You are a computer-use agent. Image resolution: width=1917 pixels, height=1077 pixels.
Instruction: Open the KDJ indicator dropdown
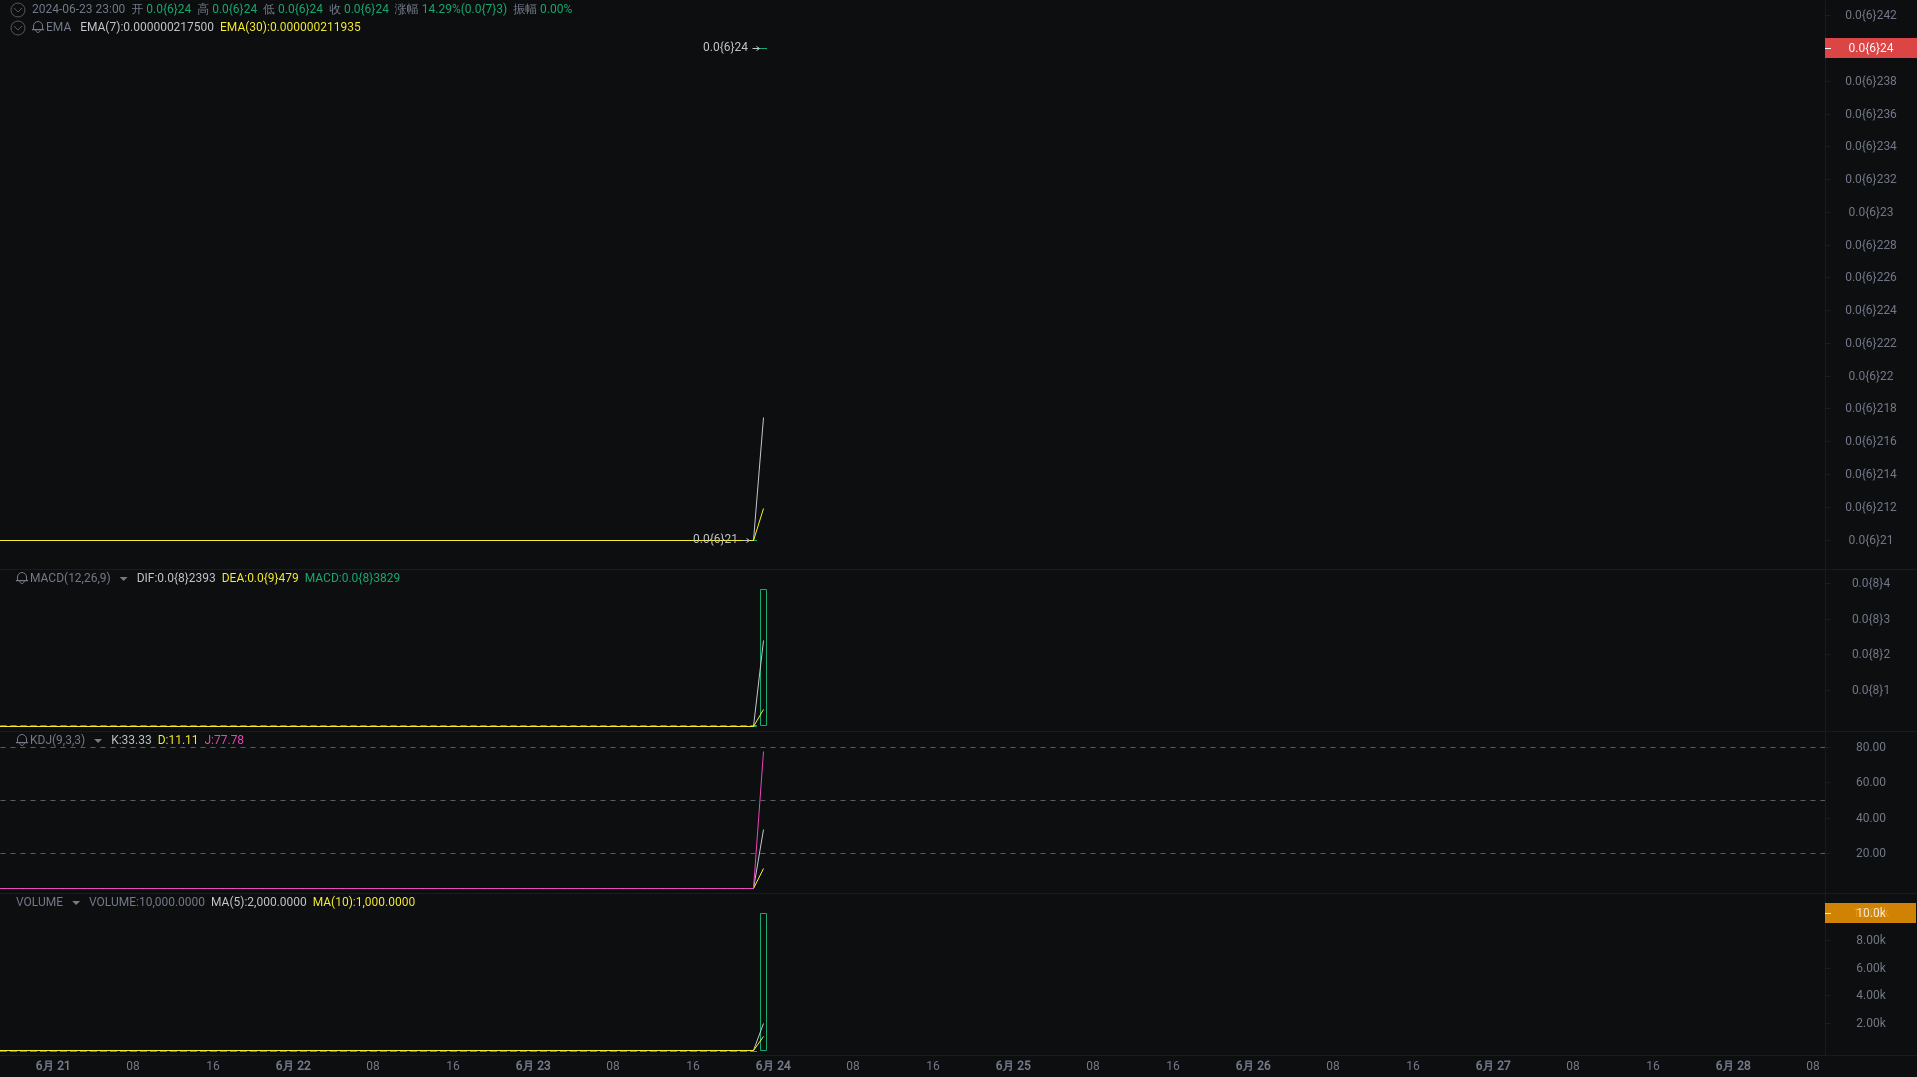pos(97,740)
